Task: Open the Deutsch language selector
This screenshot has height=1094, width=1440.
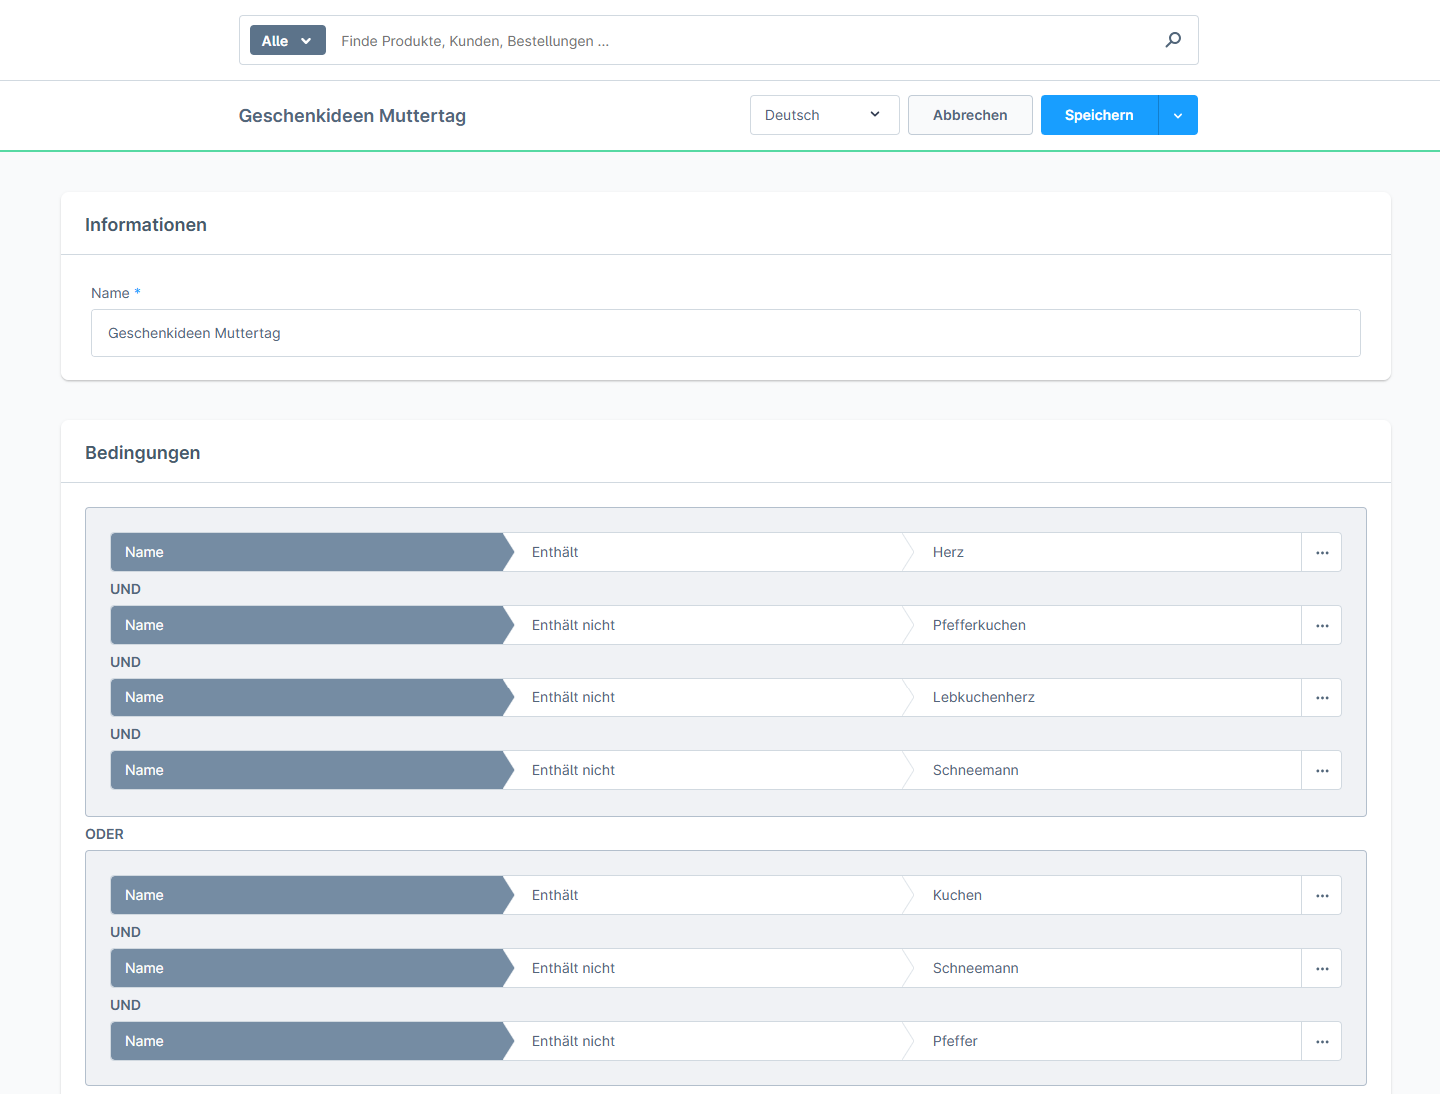Action: (x=824, y=115)
